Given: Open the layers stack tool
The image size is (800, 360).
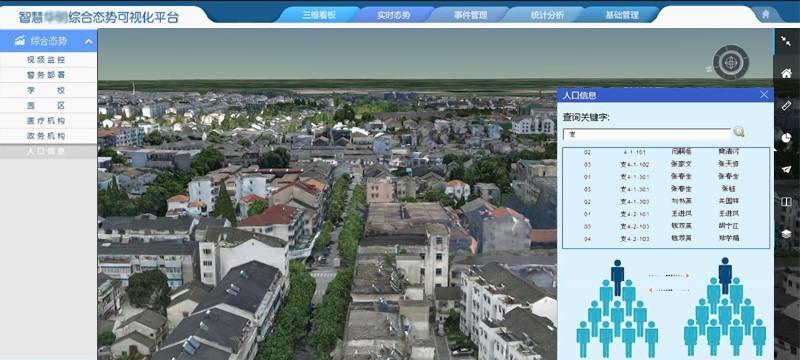Looking at the screenshot, I should pos(786,234).
